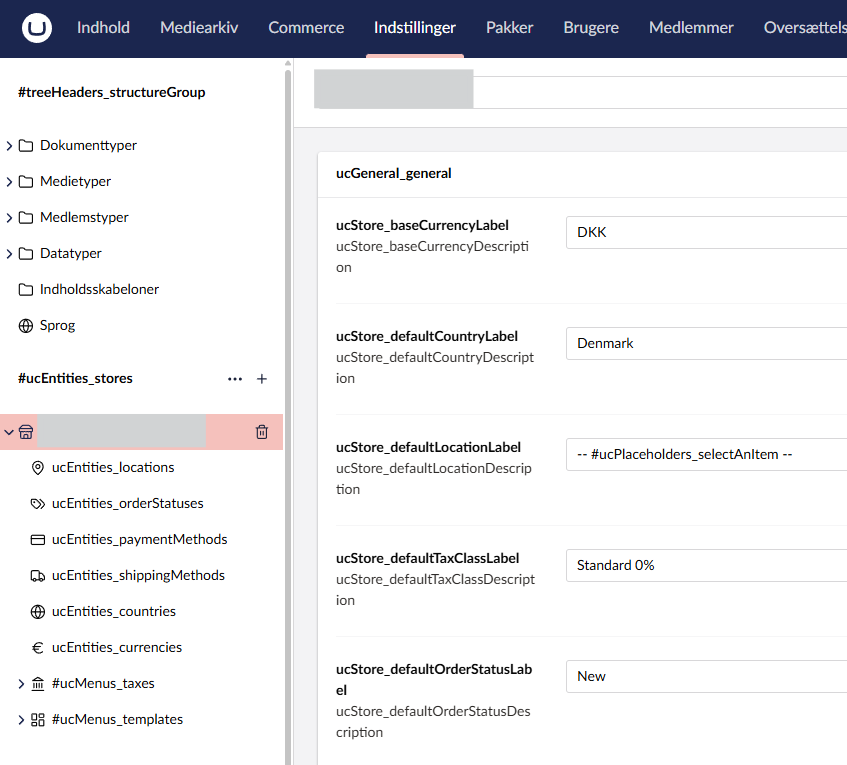Viewport: 847px width, 765px height.
Task: Open the default country dropdown showing Denmark
Action: coord(705,343)
